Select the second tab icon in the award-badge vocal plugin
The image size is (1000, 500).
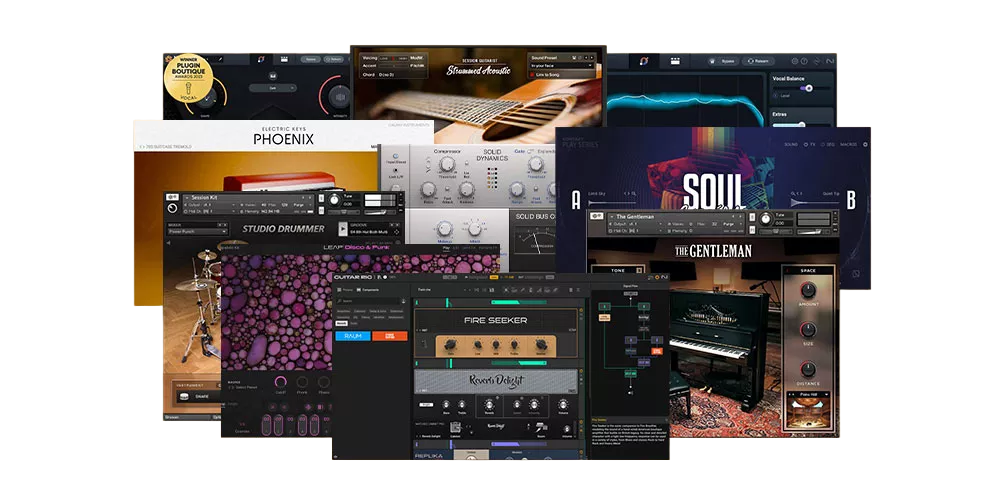click(x=284, y=59)
